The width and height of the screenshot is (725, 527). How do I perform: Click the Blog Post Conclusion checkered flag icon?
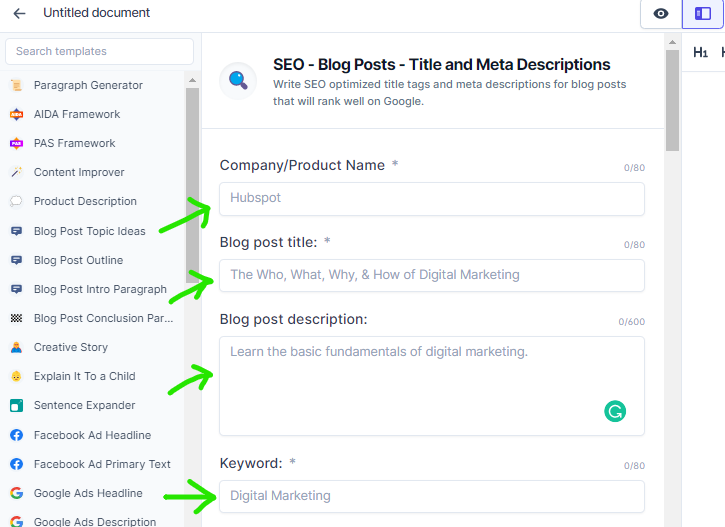(16, 318)
